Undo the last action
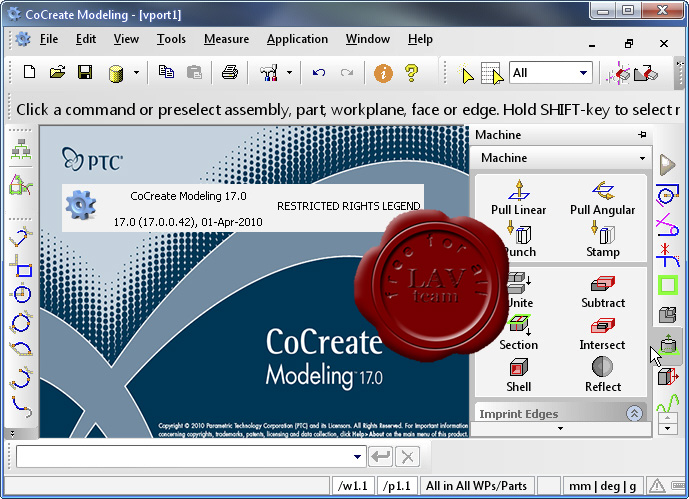 pyautogui.click(x=319, y=72)
